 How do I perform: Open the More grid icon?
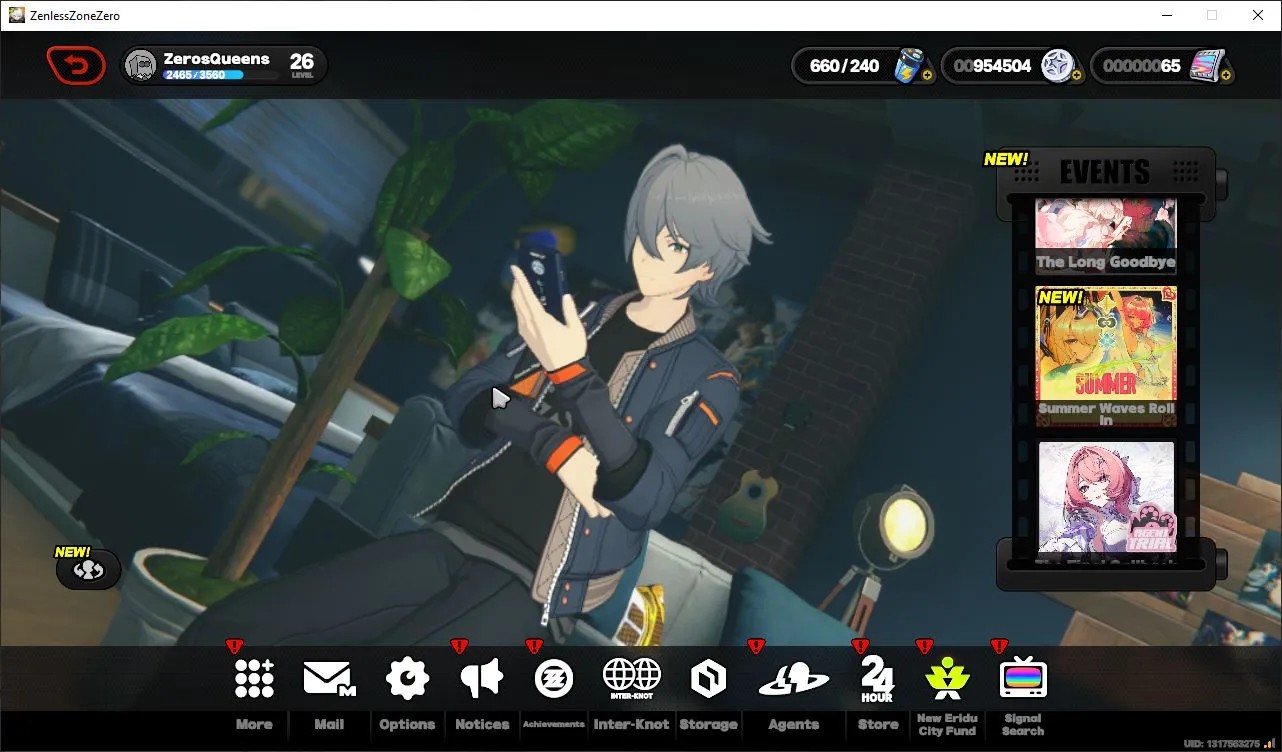click(254, 679)
